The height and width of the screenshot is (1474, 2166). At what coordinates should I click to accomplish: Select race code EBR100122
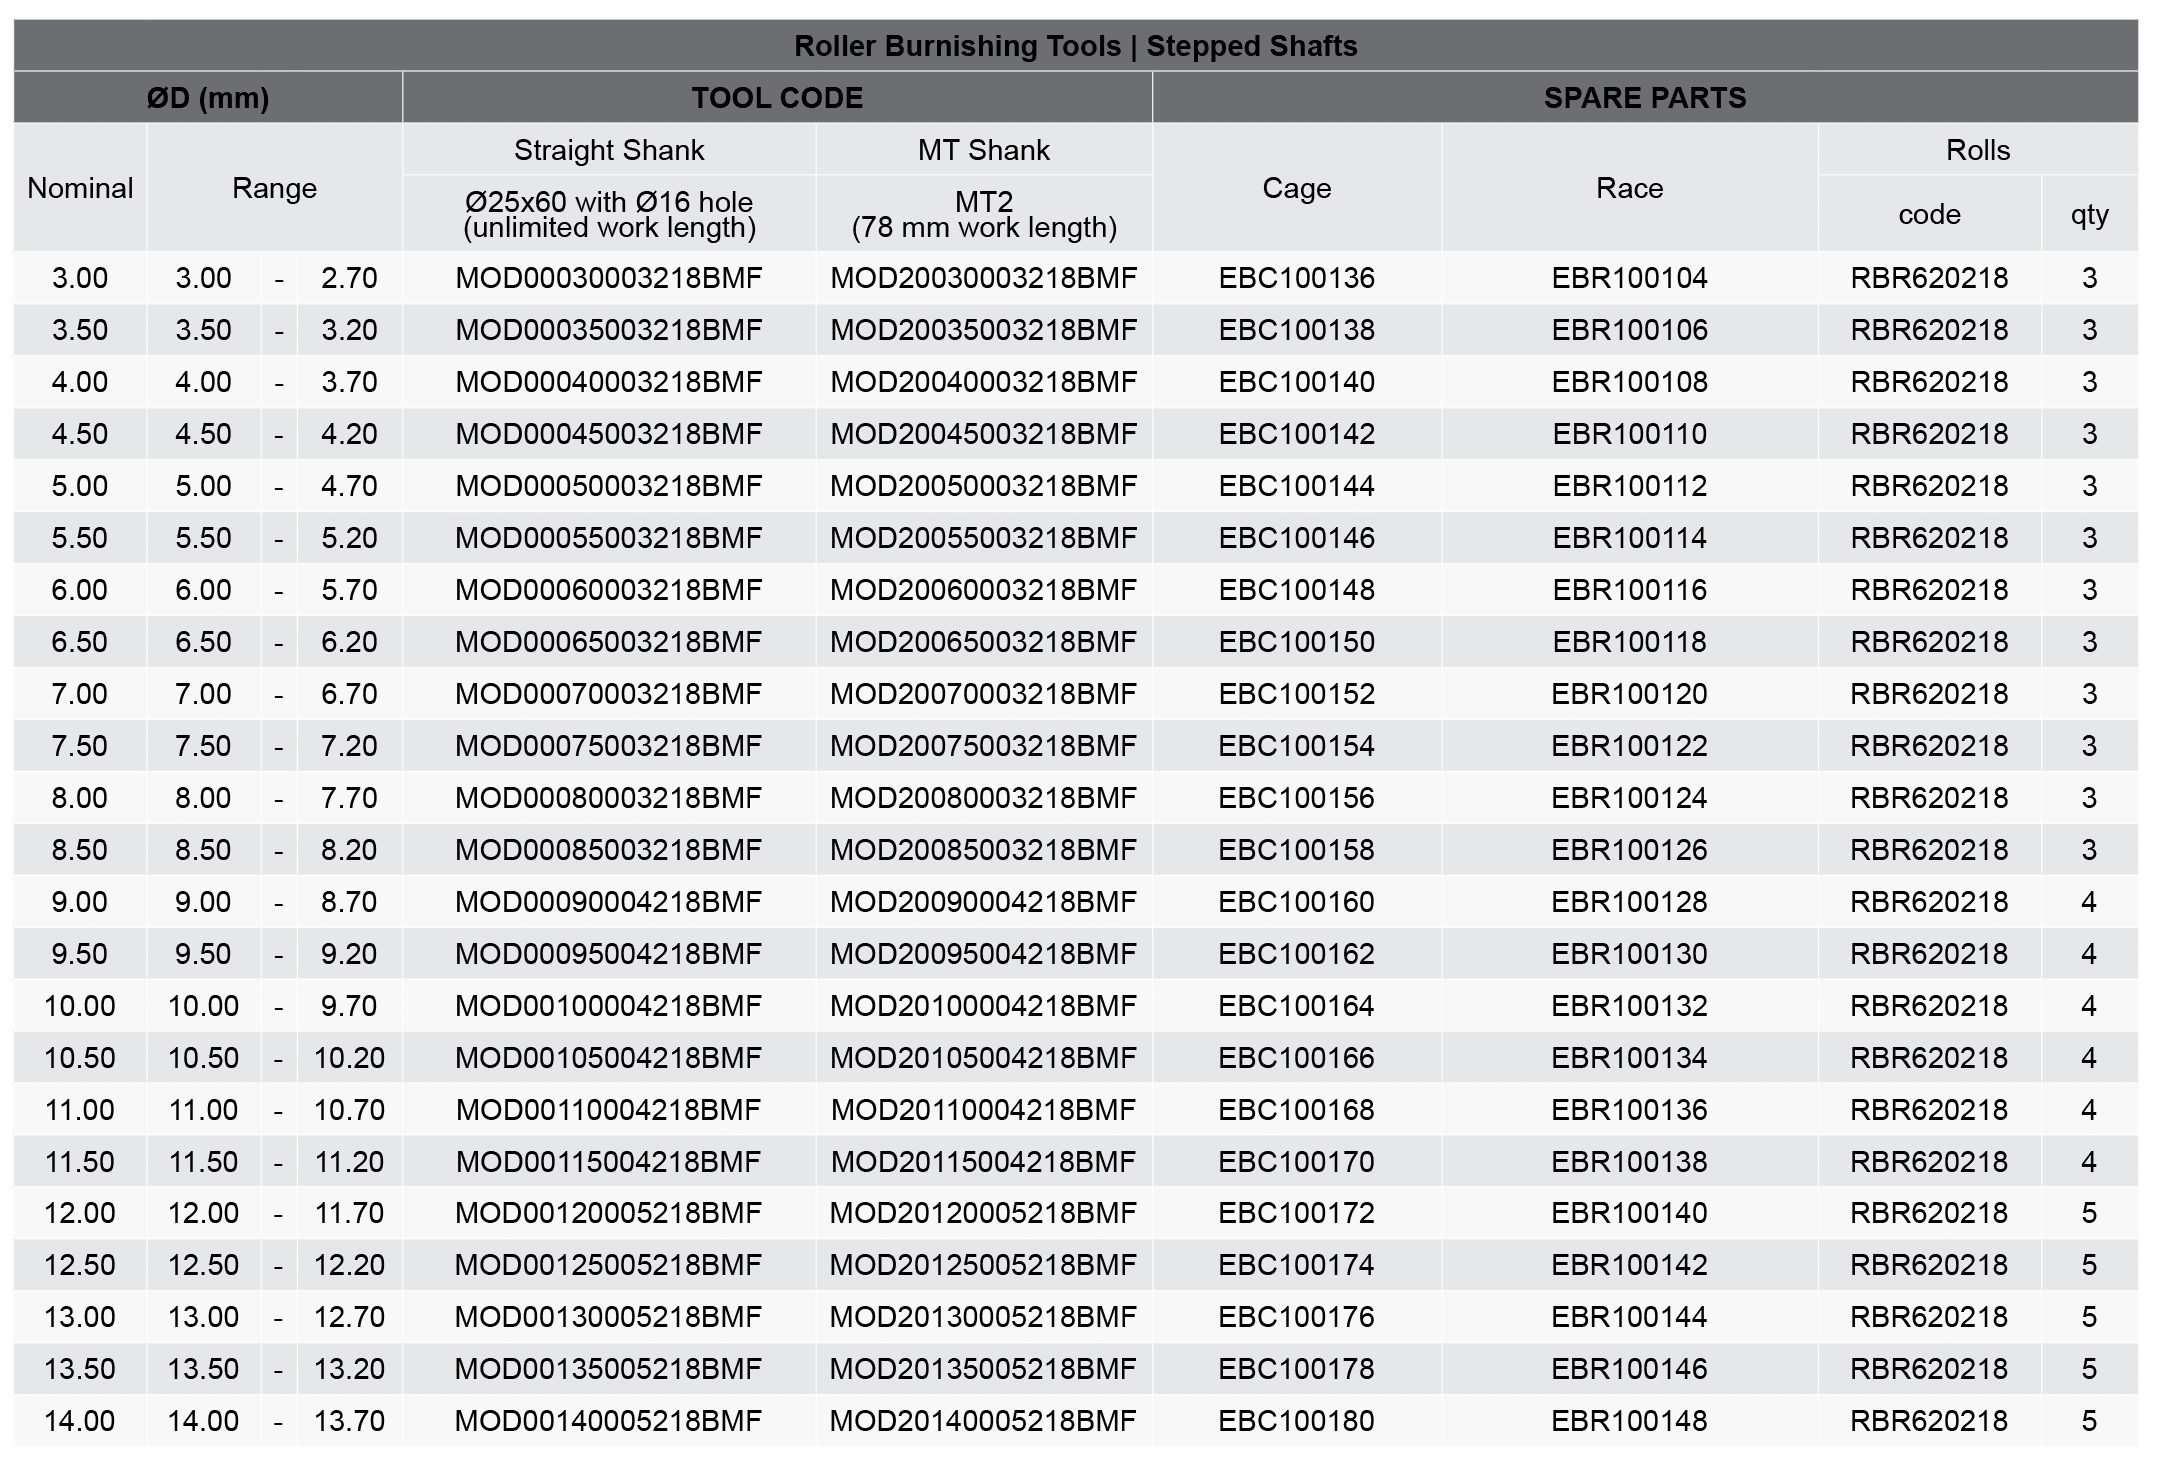1630,746
